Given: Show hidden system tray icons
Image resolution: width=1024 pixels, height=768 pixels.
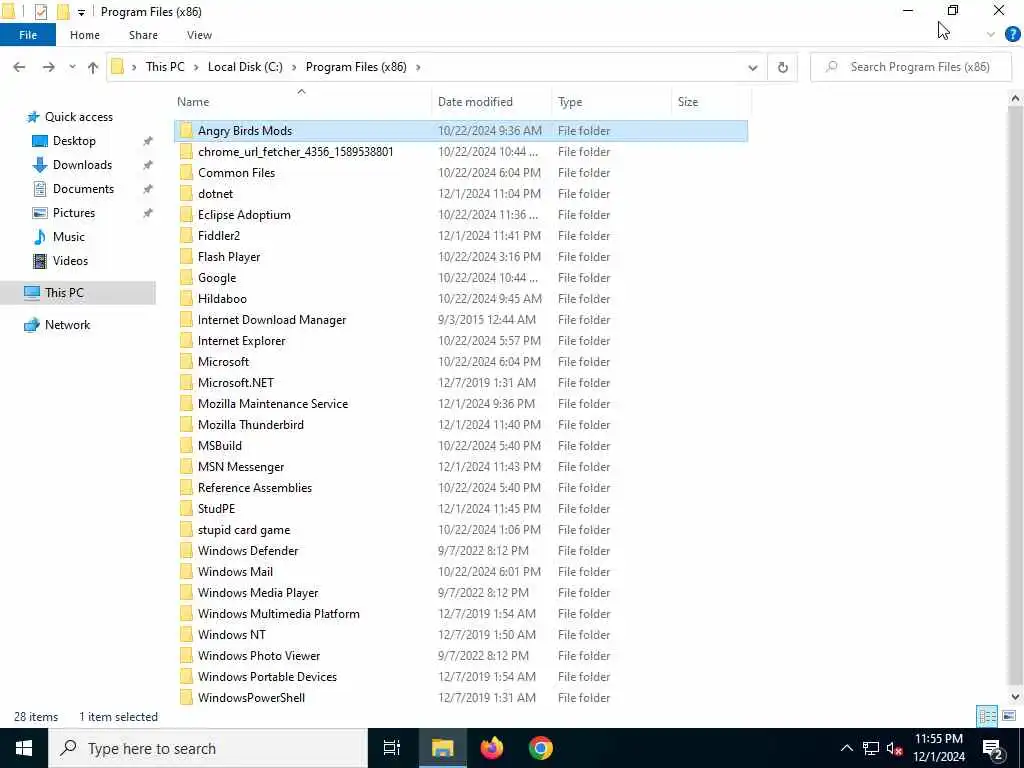Looking at the screenshot, I should coord(846,748).
